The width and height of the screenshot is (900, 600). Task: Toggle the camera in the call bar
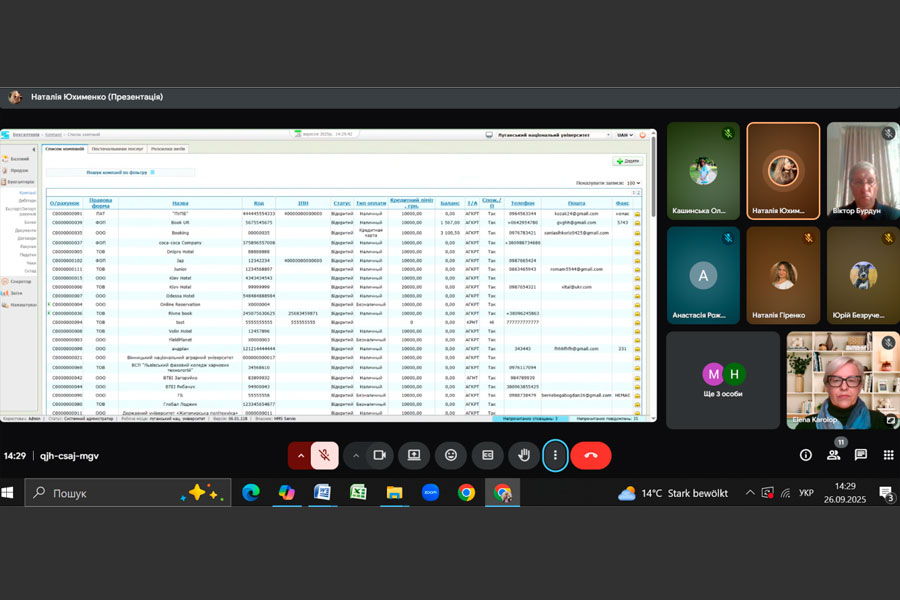[379, 455]
